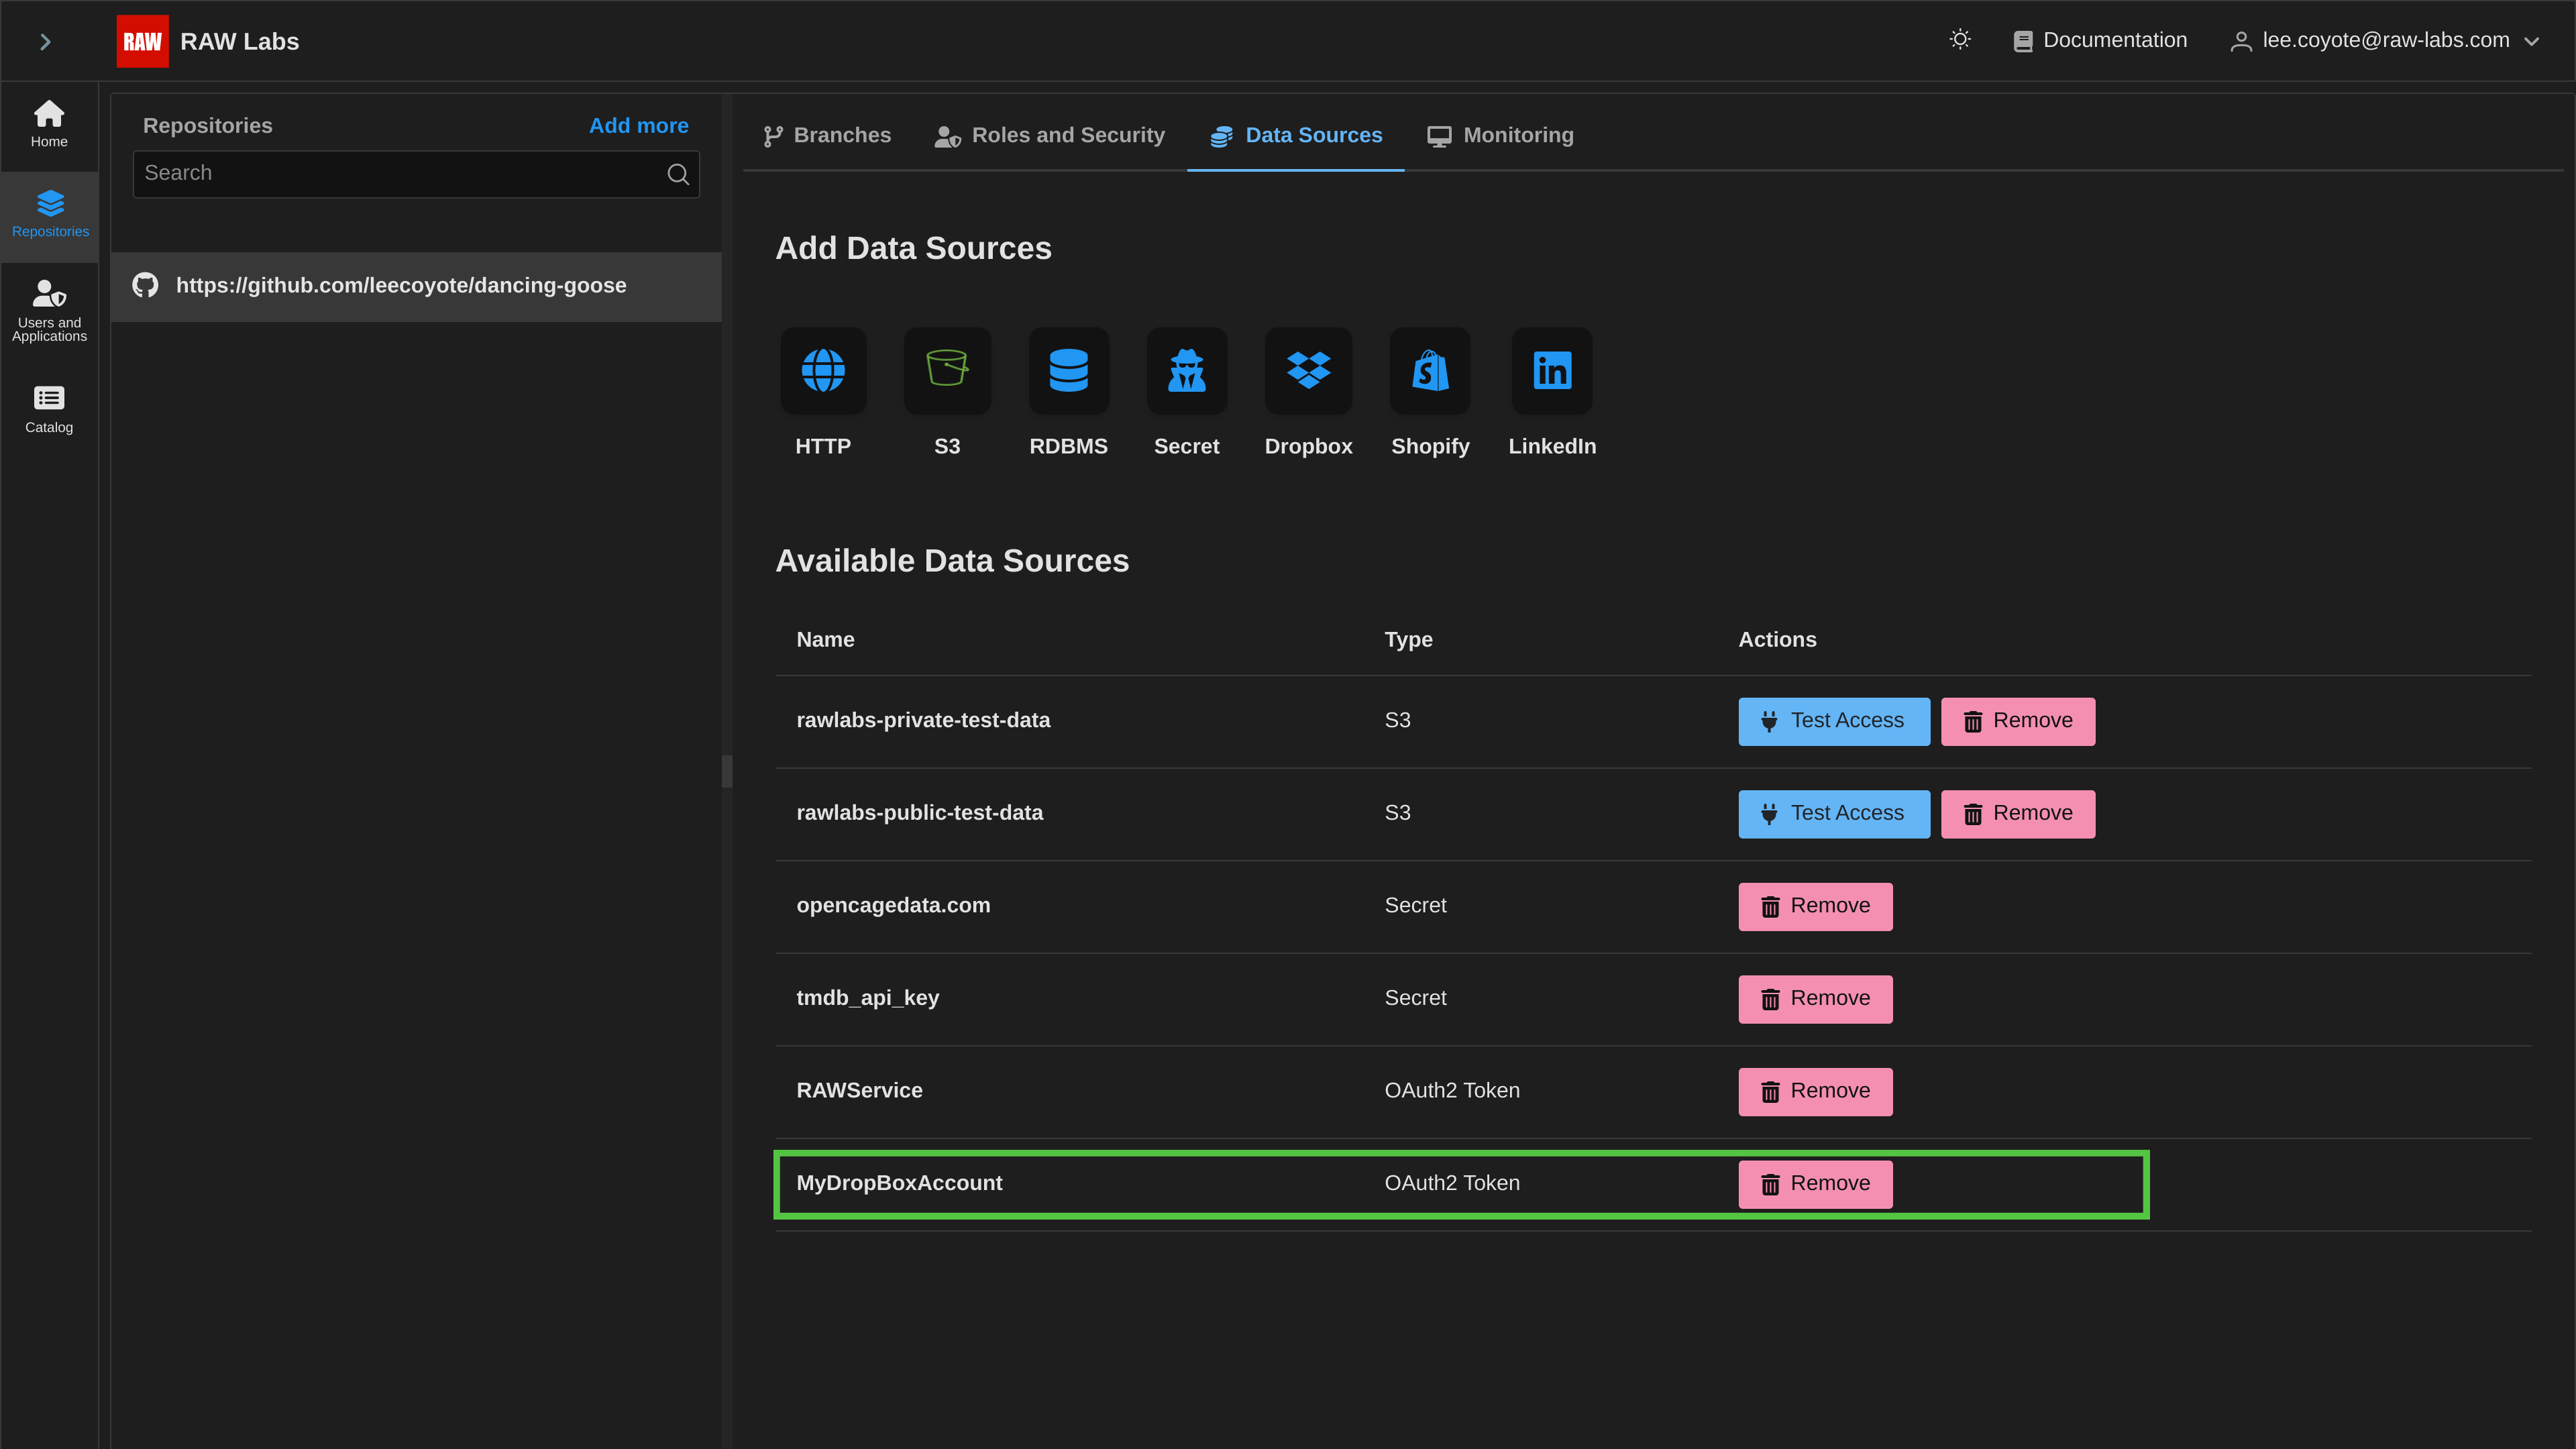Test Access for rawlabs-public-test-data

coord(1834,814)
